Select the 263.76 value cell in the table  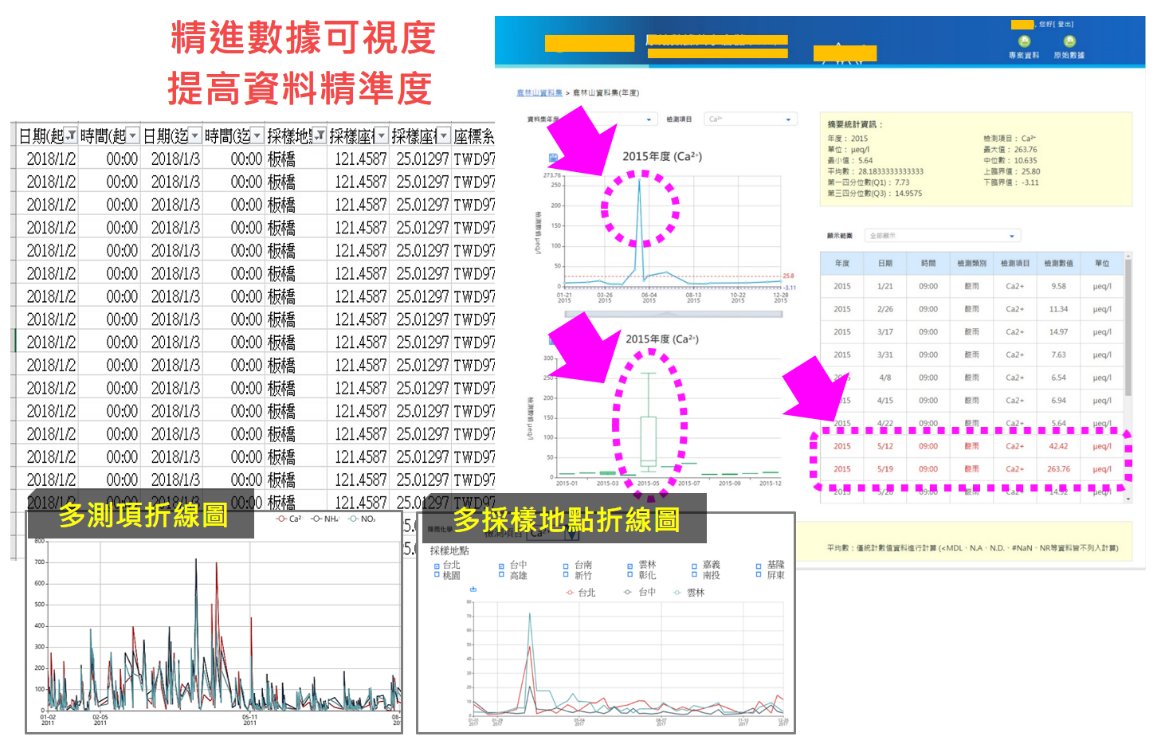click(1058, 469)
